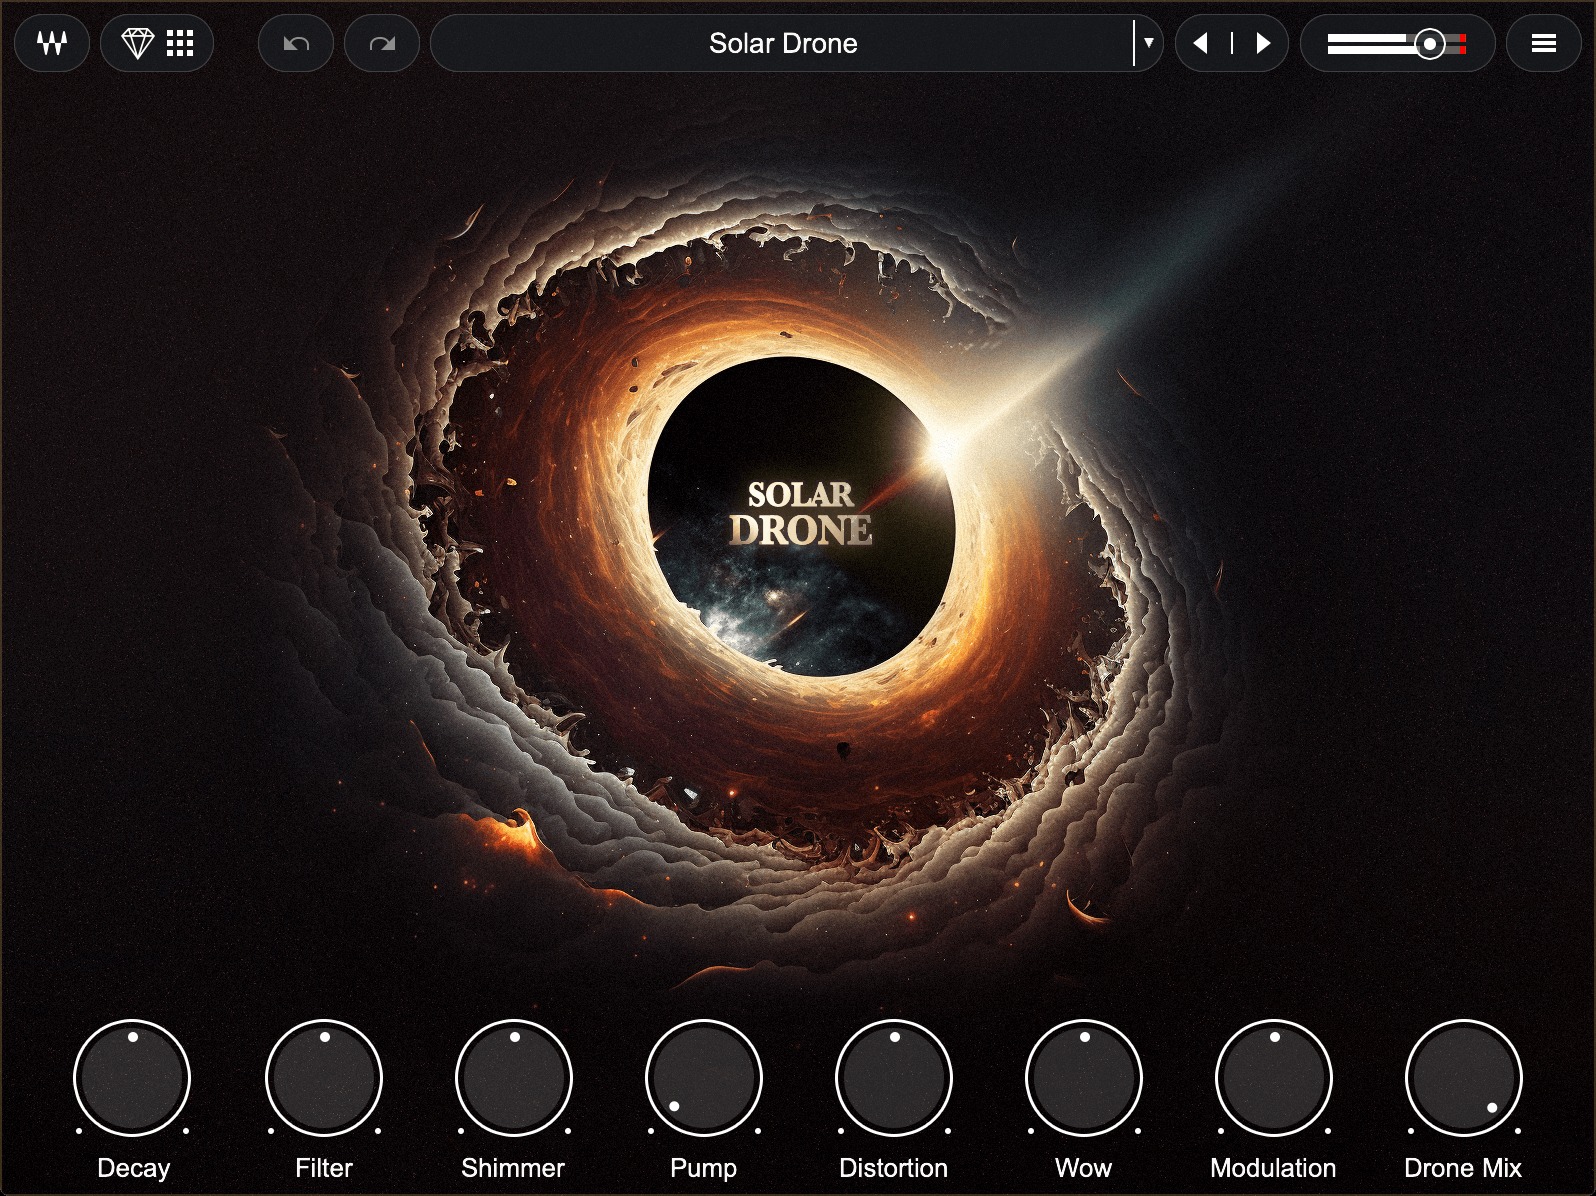This screenshot has width=1596, height=1196.
Task: Click the Filter knob
Action: coord(324,1078)
